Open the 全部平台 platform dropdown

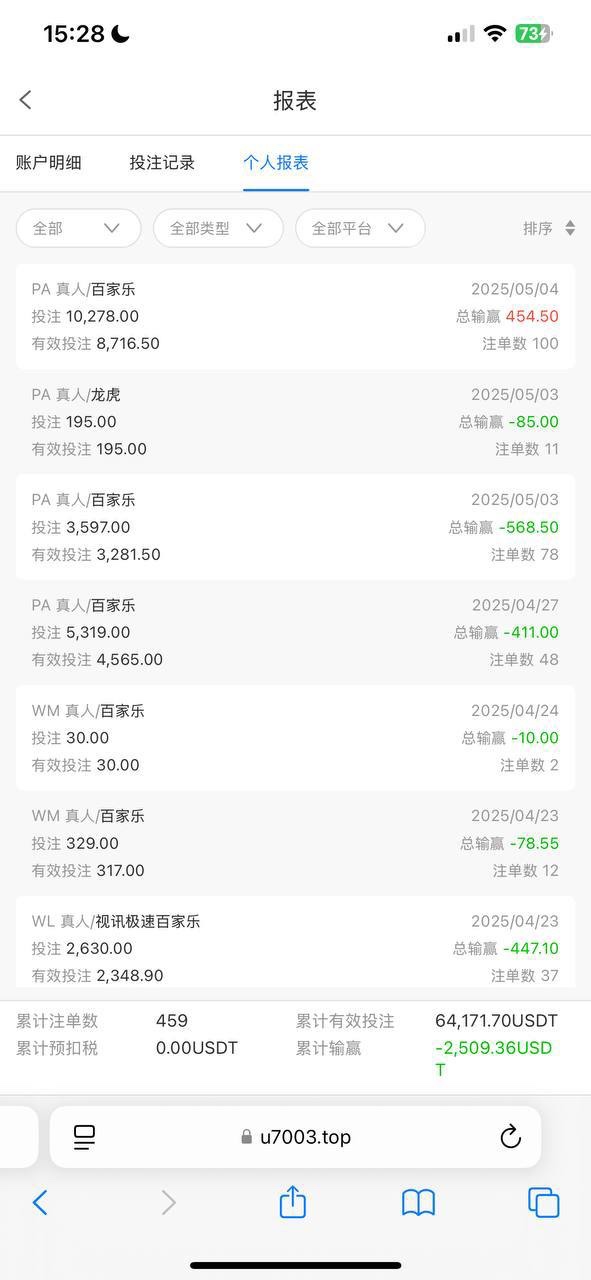click(360, 228)
